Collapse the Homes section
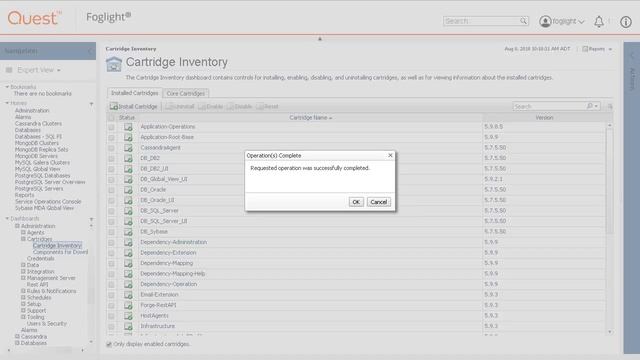640x360 pixels. click(7, 103)
